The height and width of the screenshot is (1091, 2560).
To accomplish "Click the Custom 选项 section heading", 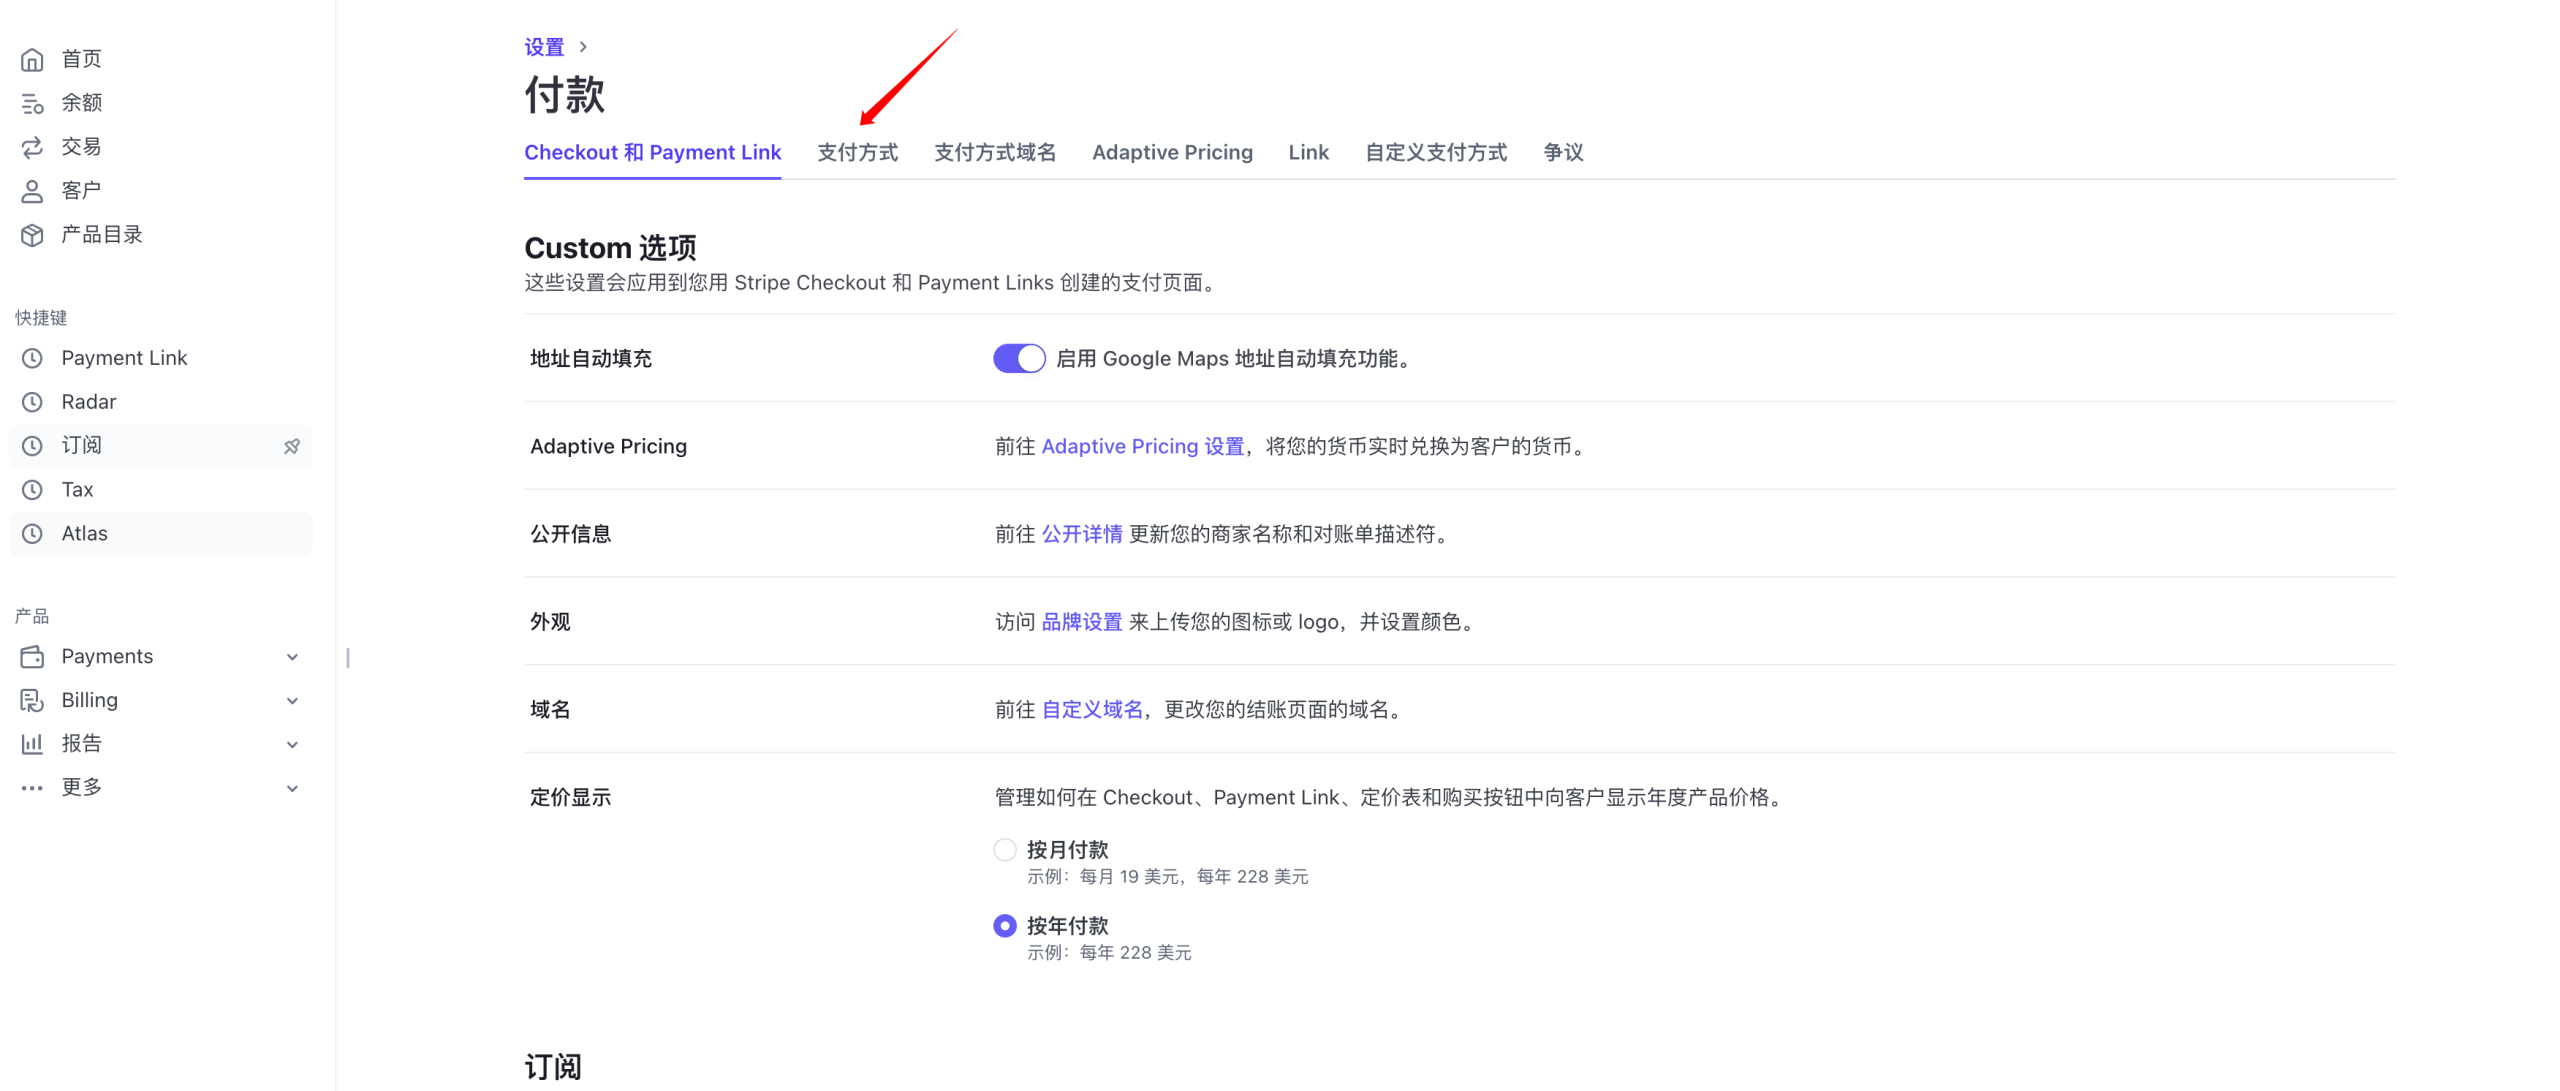I will click(x=610, y=247).
